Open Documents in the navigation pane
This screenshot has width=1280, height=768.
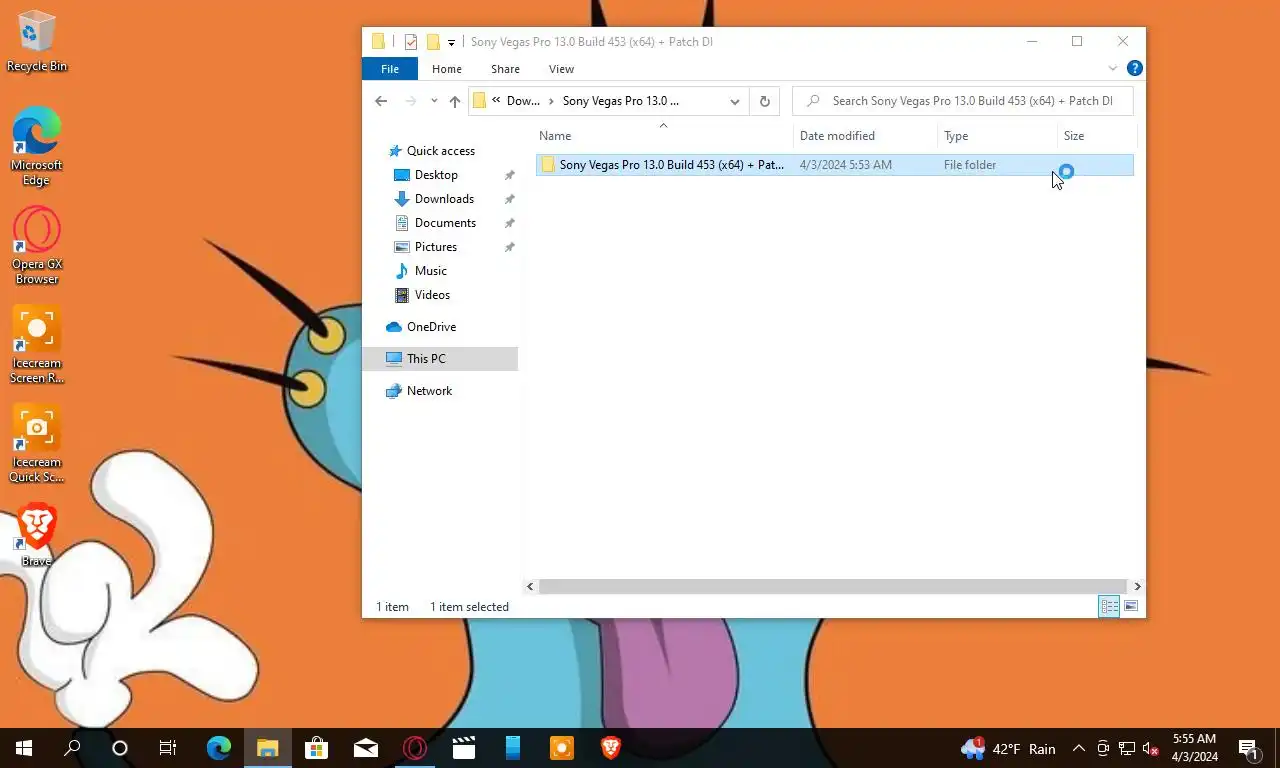(x=445, y=223)
